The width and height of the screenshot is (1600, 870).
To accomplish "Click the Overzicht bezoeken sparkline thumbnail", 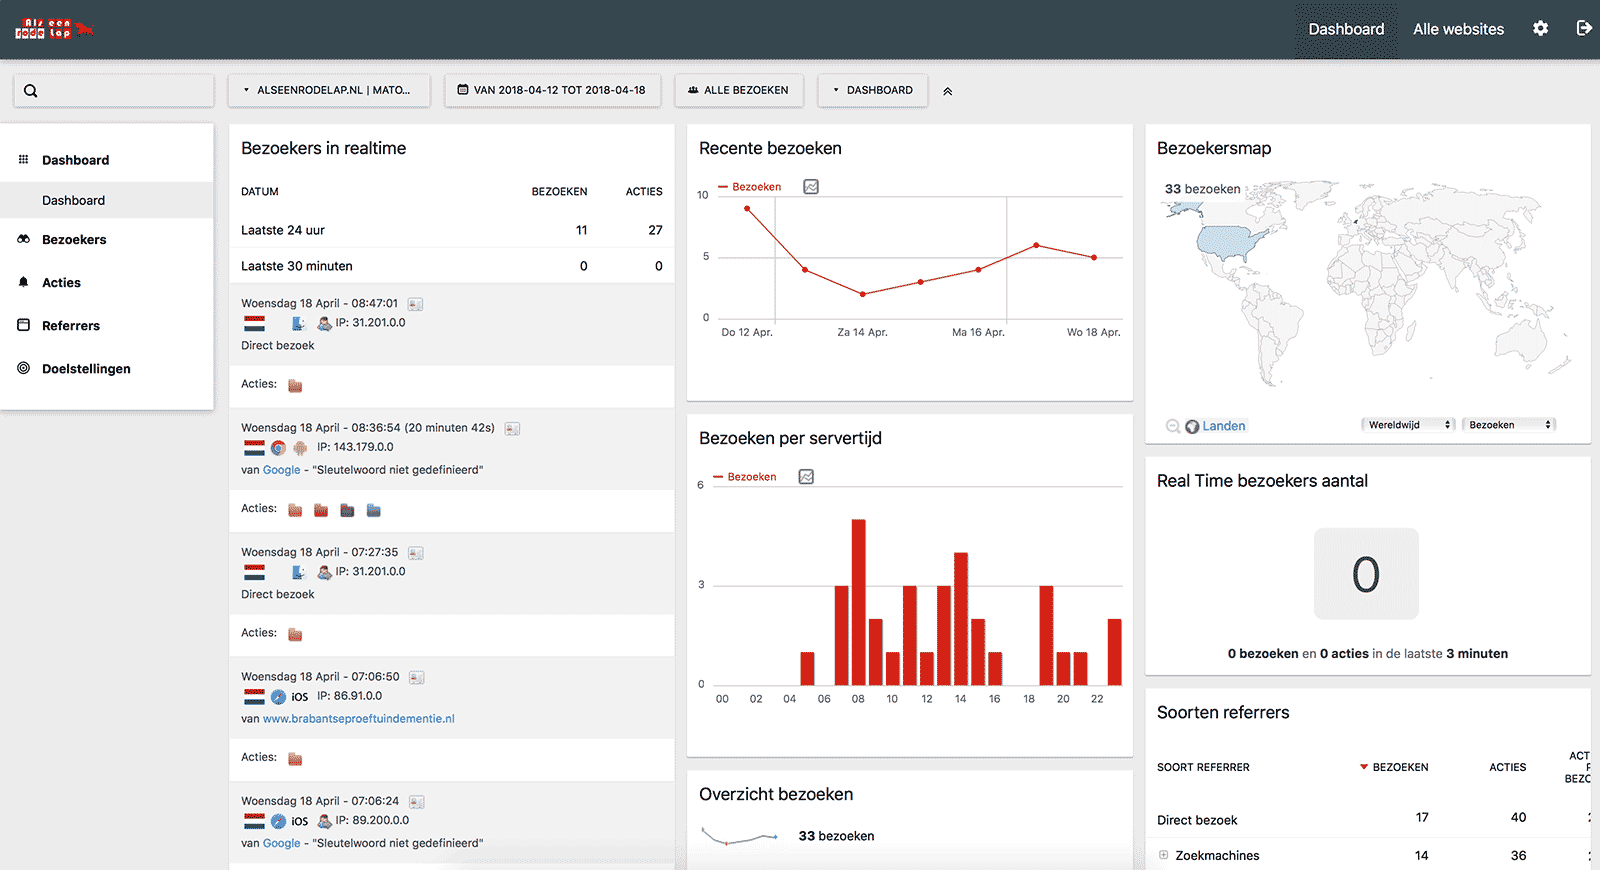I will coord(740,836).
